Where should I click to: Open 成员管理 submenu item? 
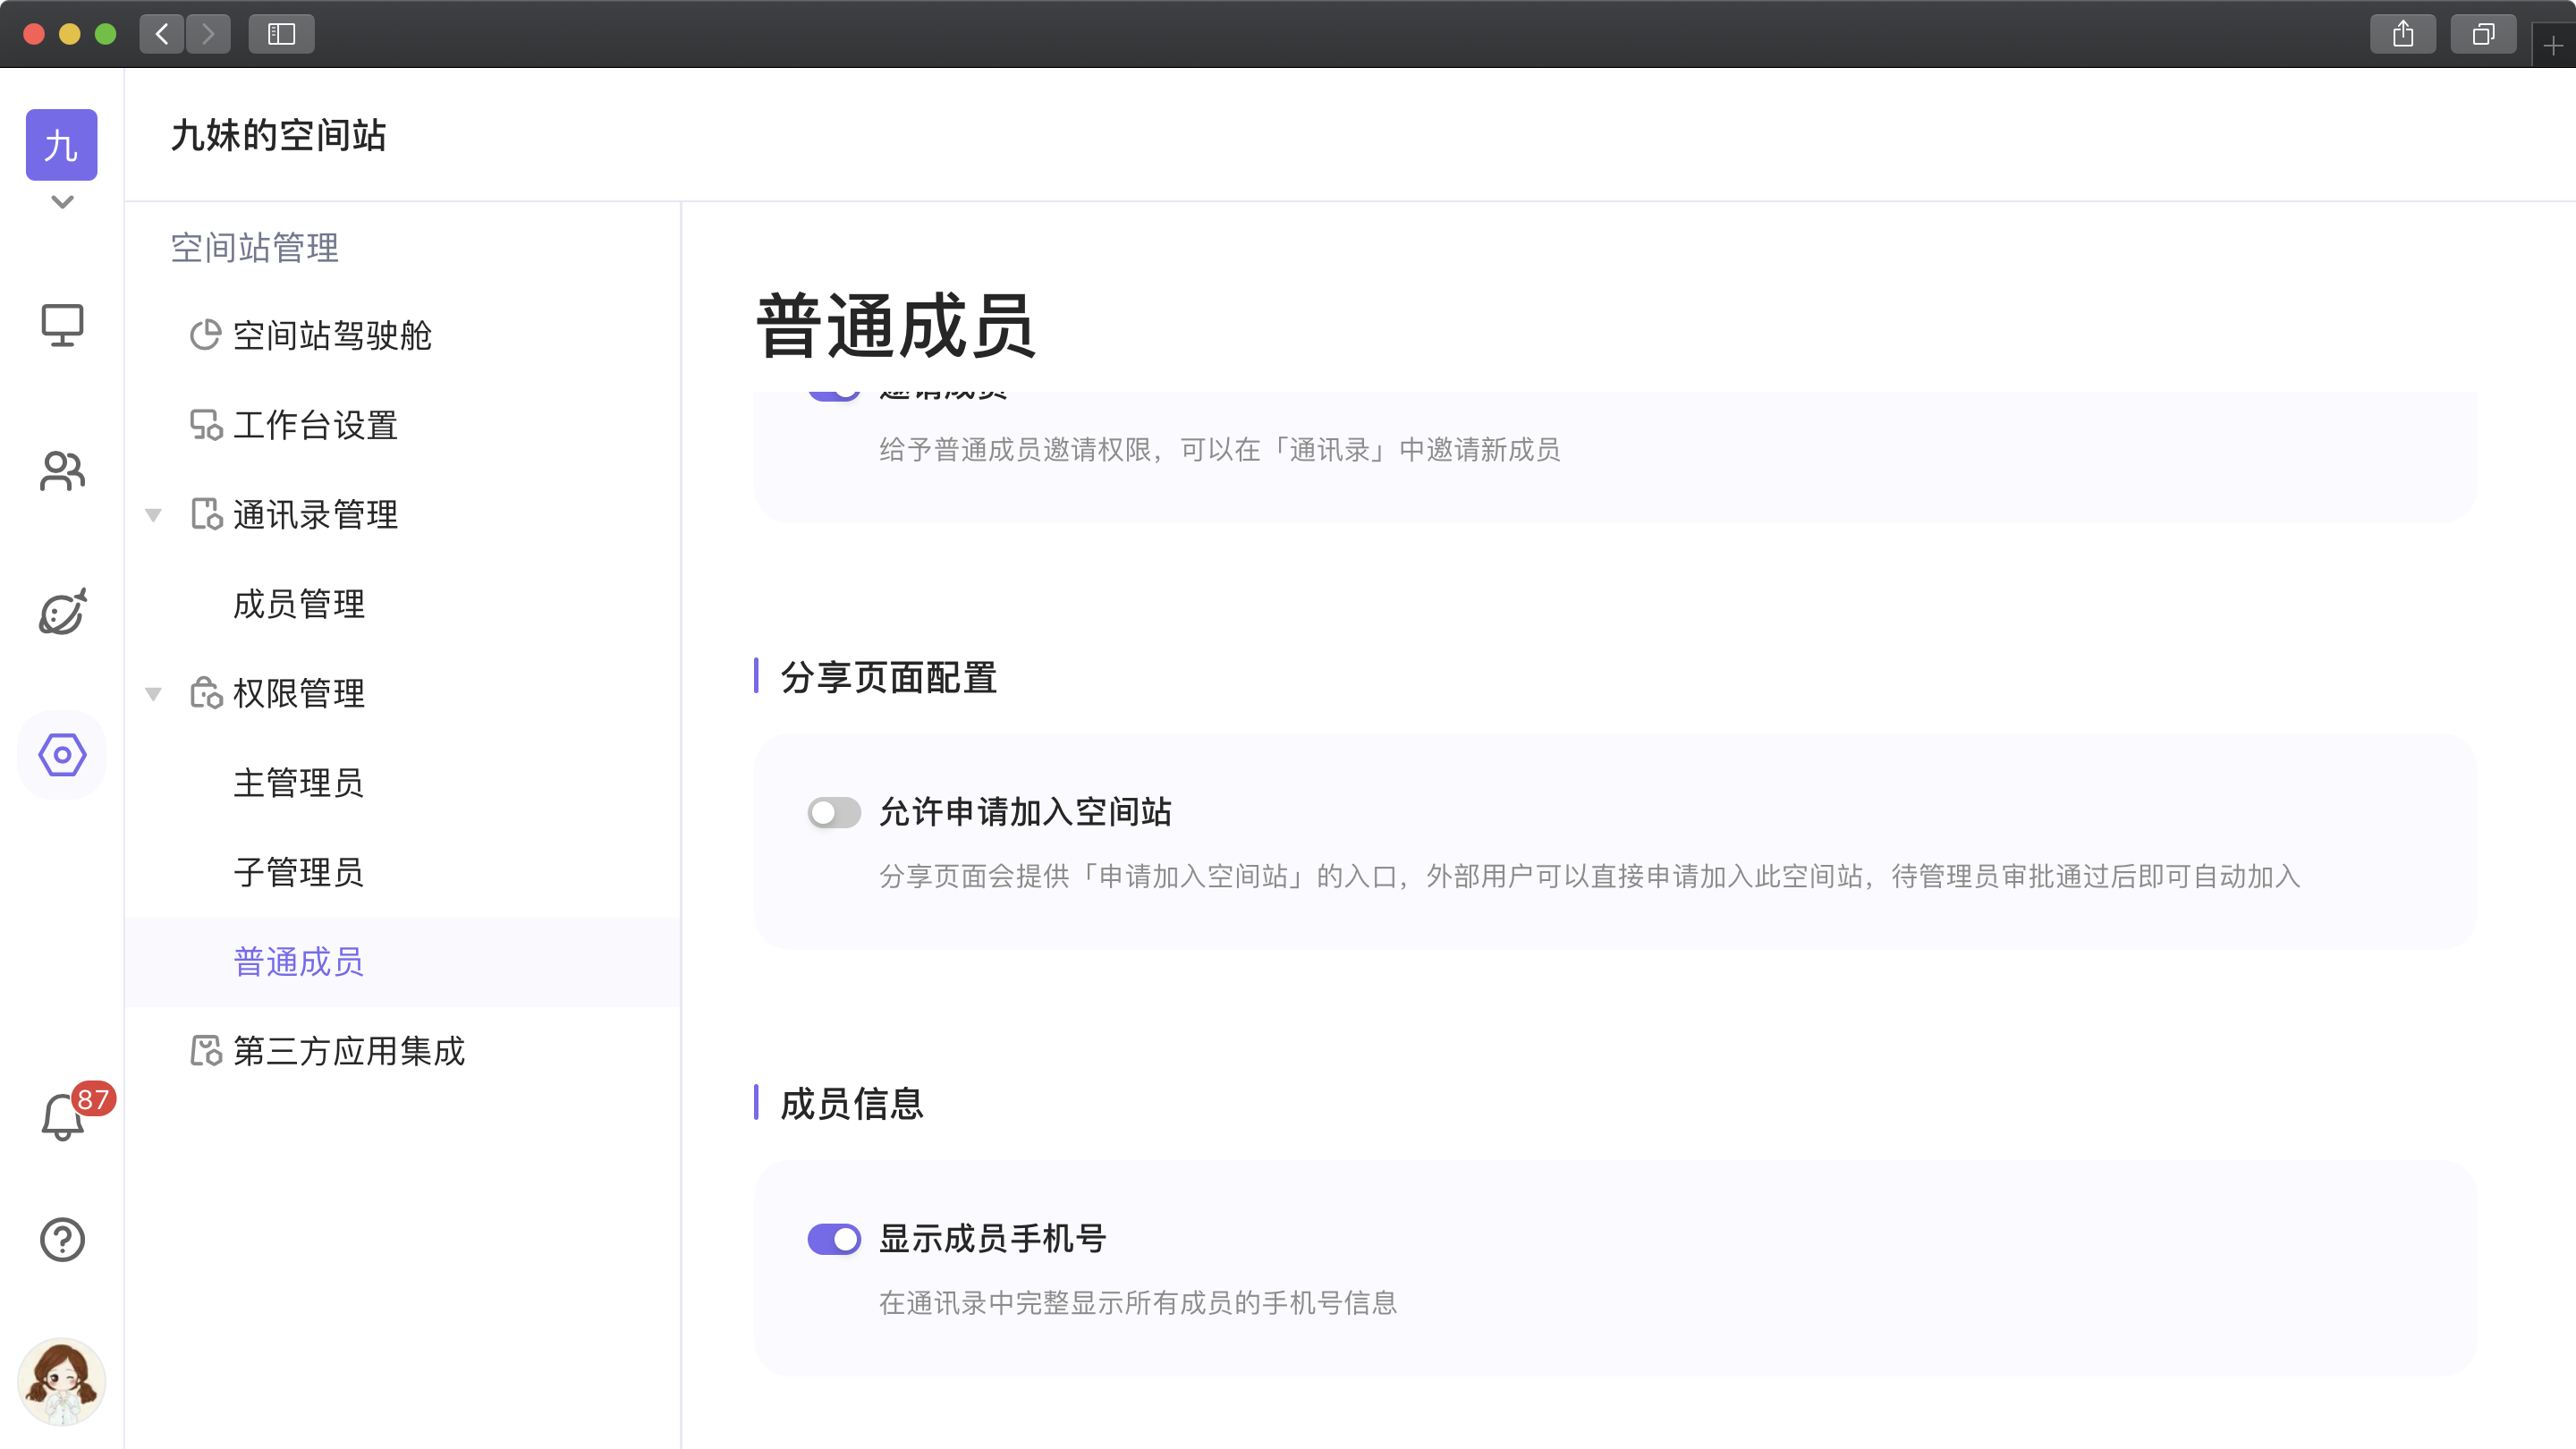pos(299,604)
